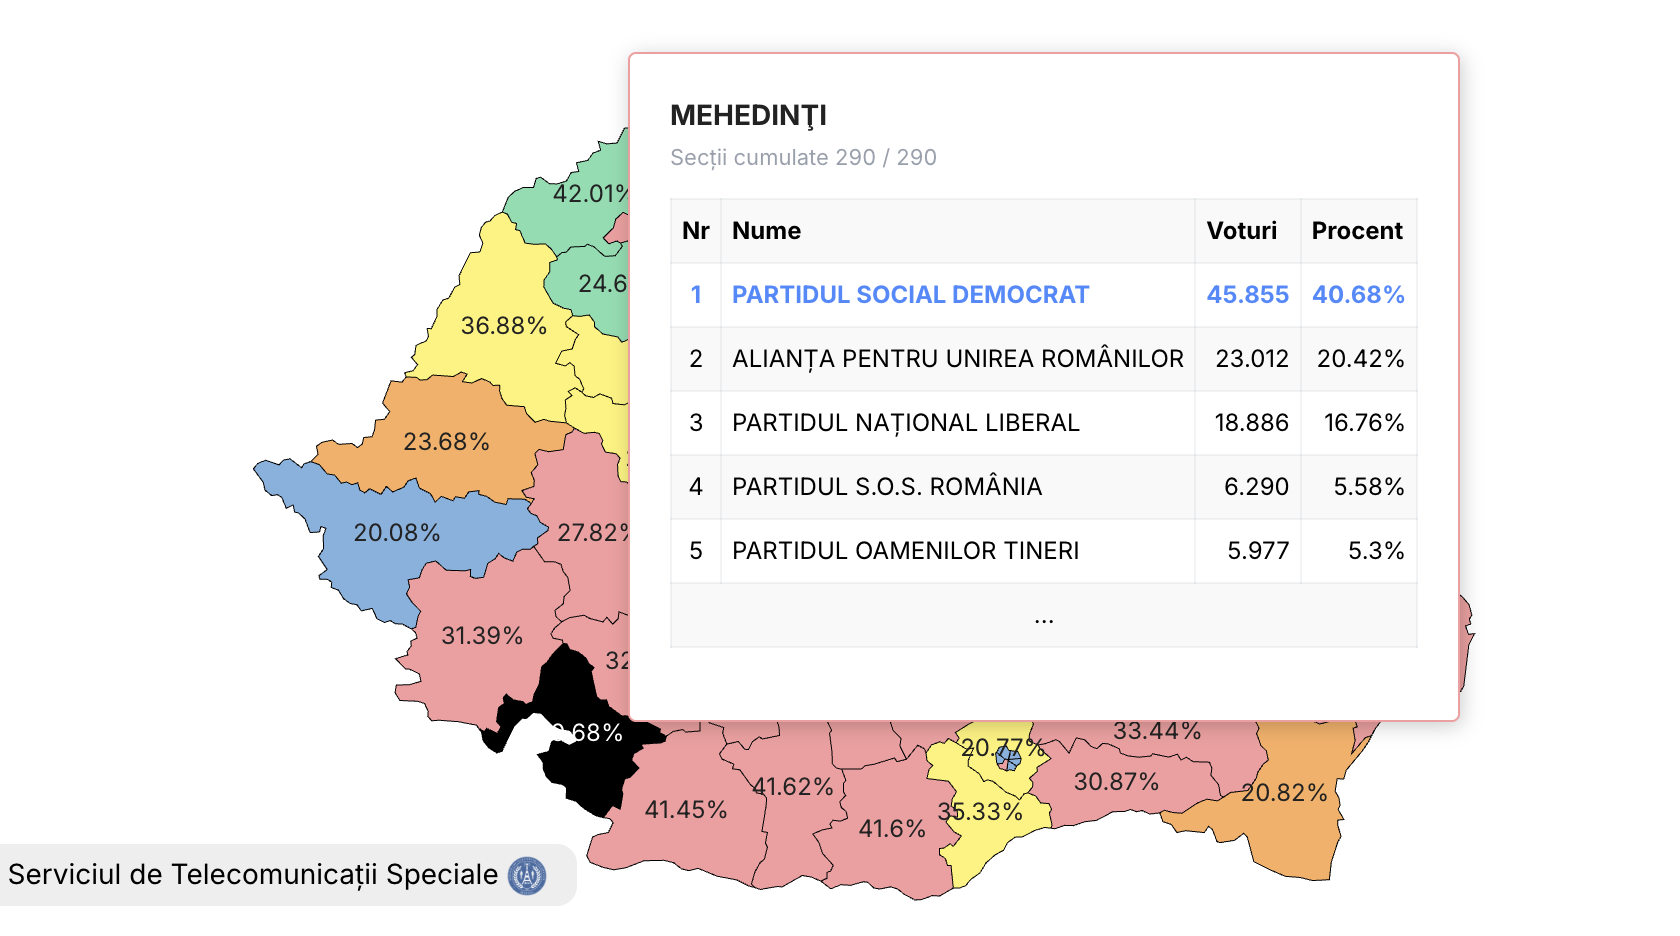
Task: Expand the ellipsis row for more parties
Action: point(1043,616)
